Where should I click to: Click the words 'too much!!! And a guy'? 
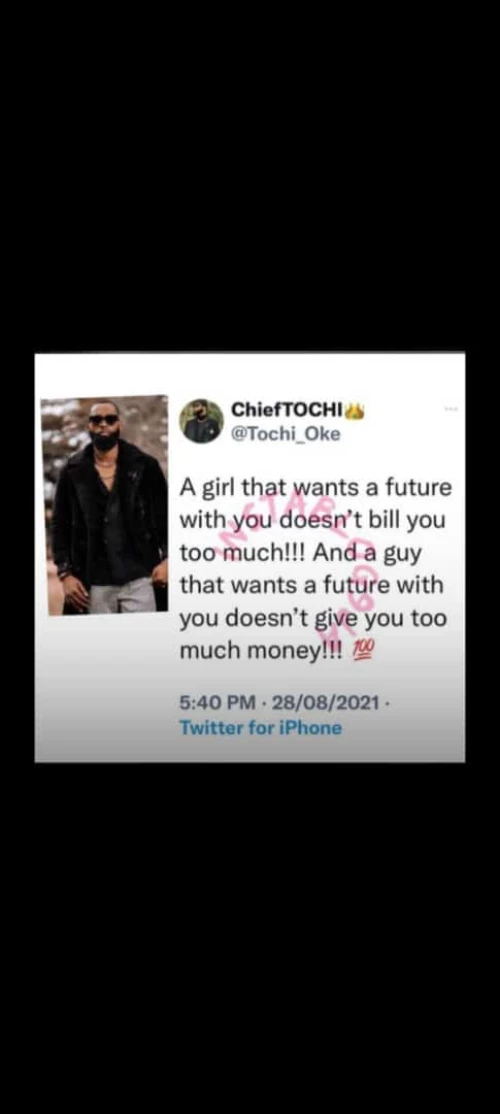[300, 554]
